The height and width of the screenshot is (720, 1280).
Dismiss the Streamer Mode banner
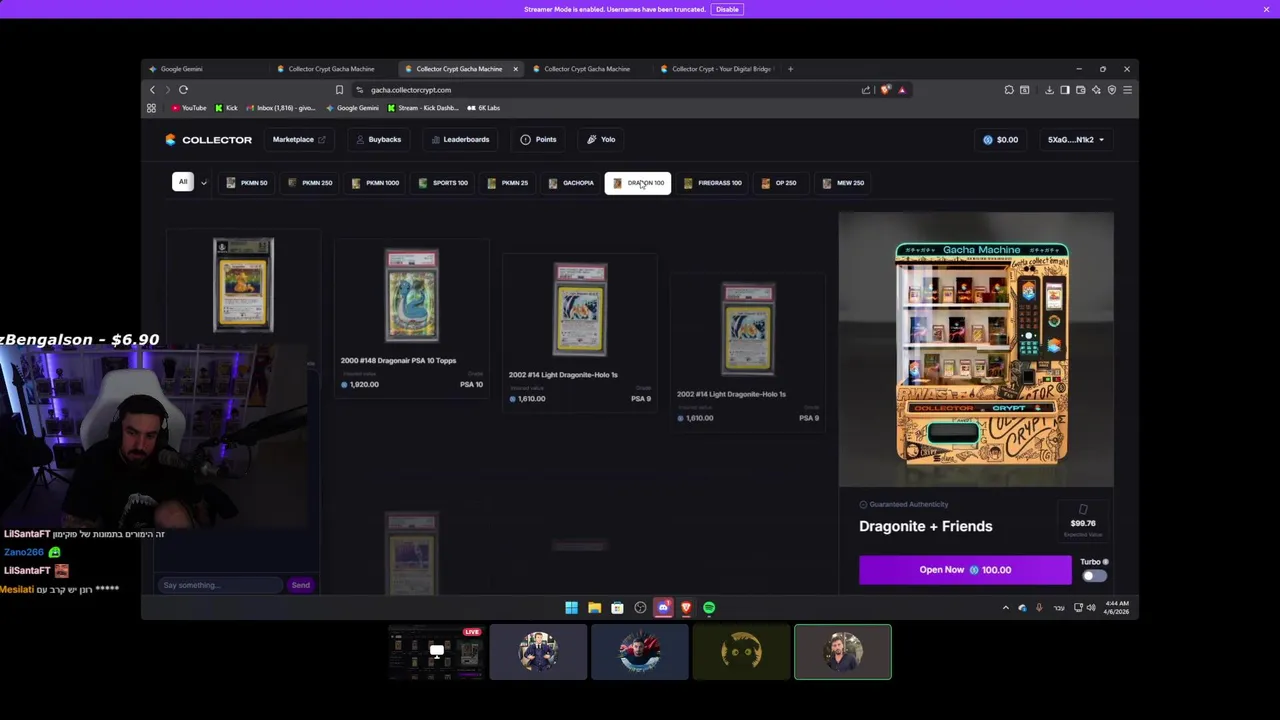(1265, 9)
